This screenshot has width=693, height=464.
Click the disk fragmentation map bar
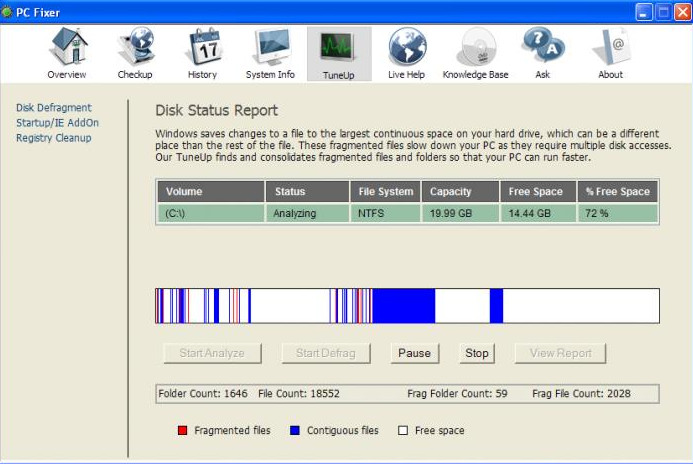pyautogui.click(x=407, y=306)
